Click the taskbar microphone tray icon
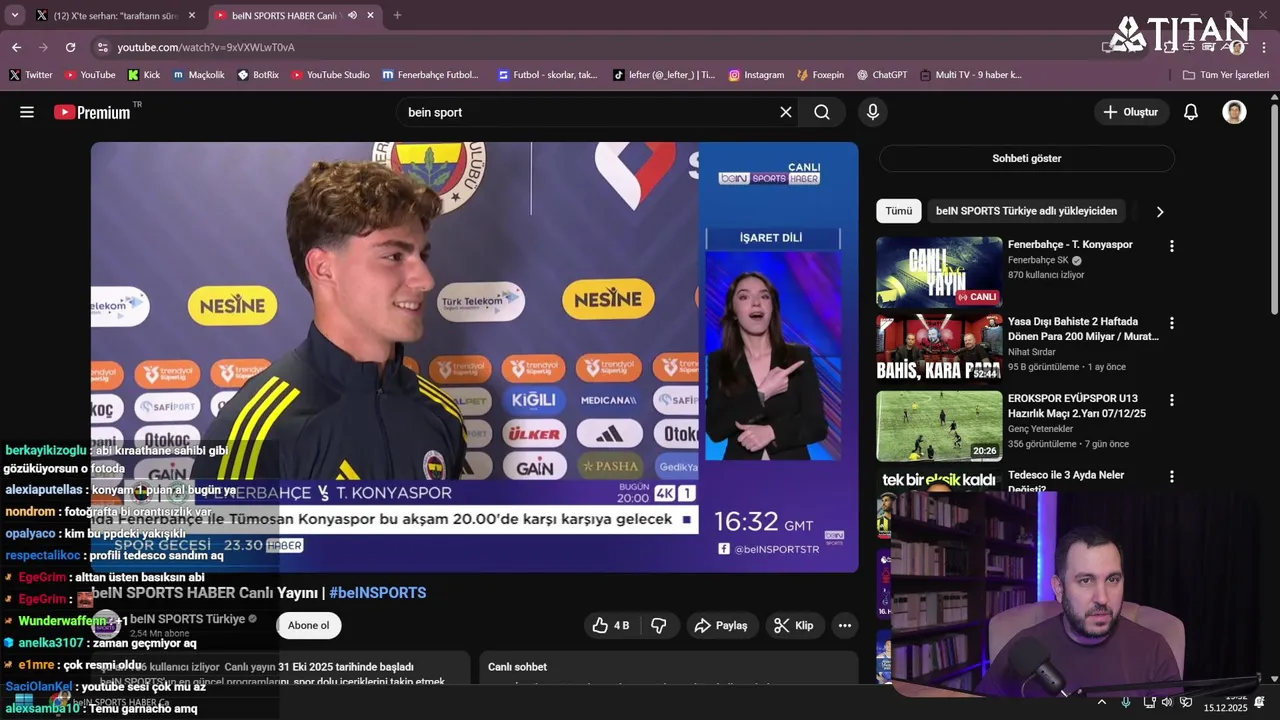 1126,702
